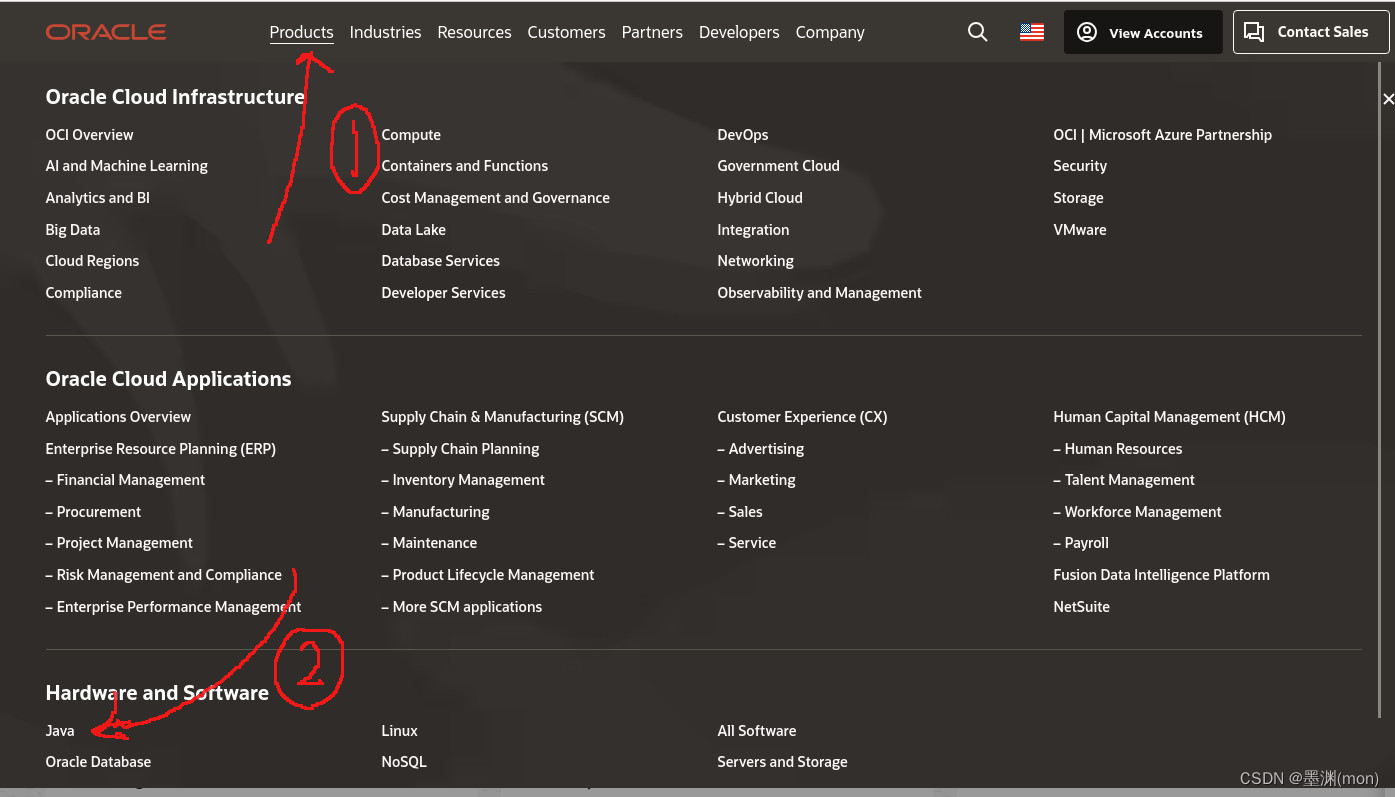Screen dimensions: 1395x797
Task: Open the Linux link
Action: [x=400, y=731]
